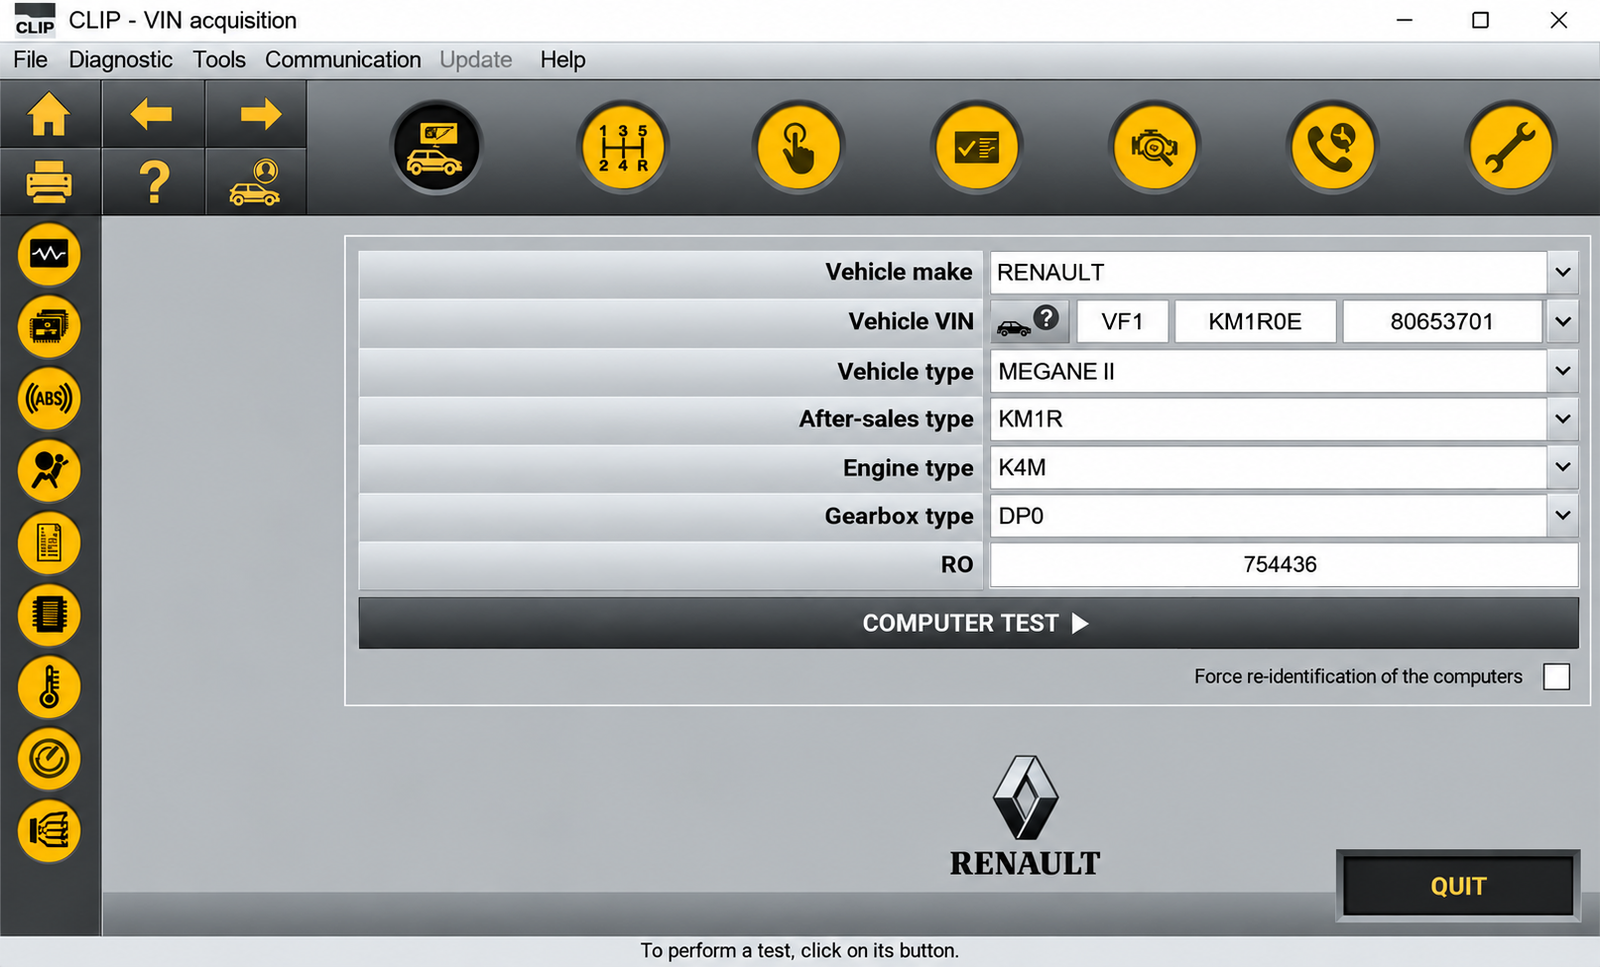This screenshot has height=967, width=1600.
Task: Open the Engine type dropdown arrow
Action: point(1562,467)
